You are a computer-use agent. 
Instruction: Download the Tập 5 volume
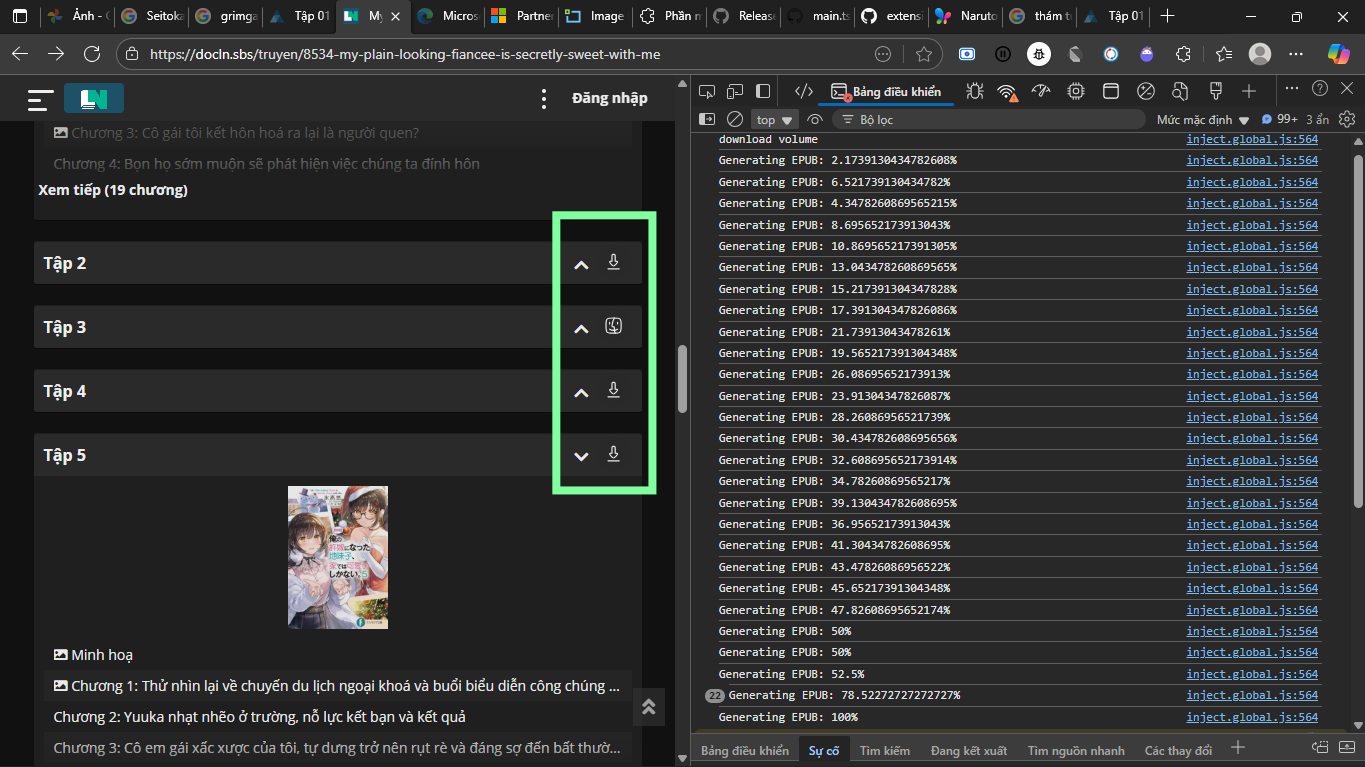(614, 455)
